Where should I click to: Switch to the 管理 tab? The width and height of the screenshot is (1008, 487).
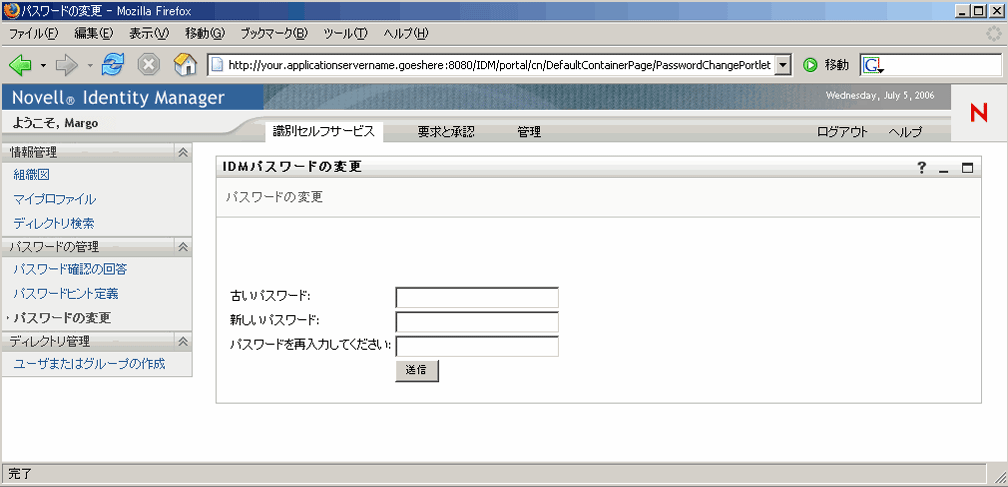tap(529, 132)
